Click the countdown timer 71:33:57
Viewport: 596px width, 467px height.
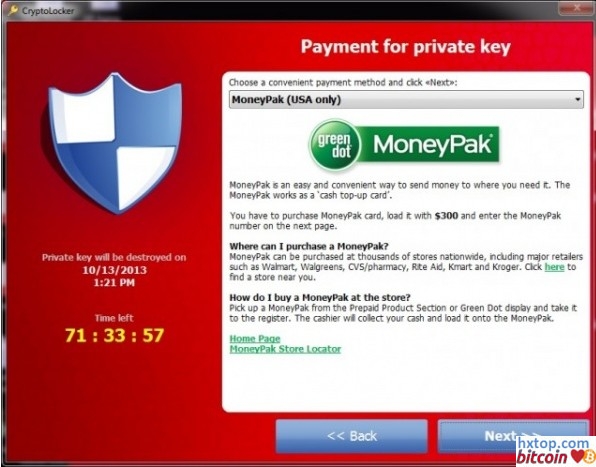click(114, 335)
